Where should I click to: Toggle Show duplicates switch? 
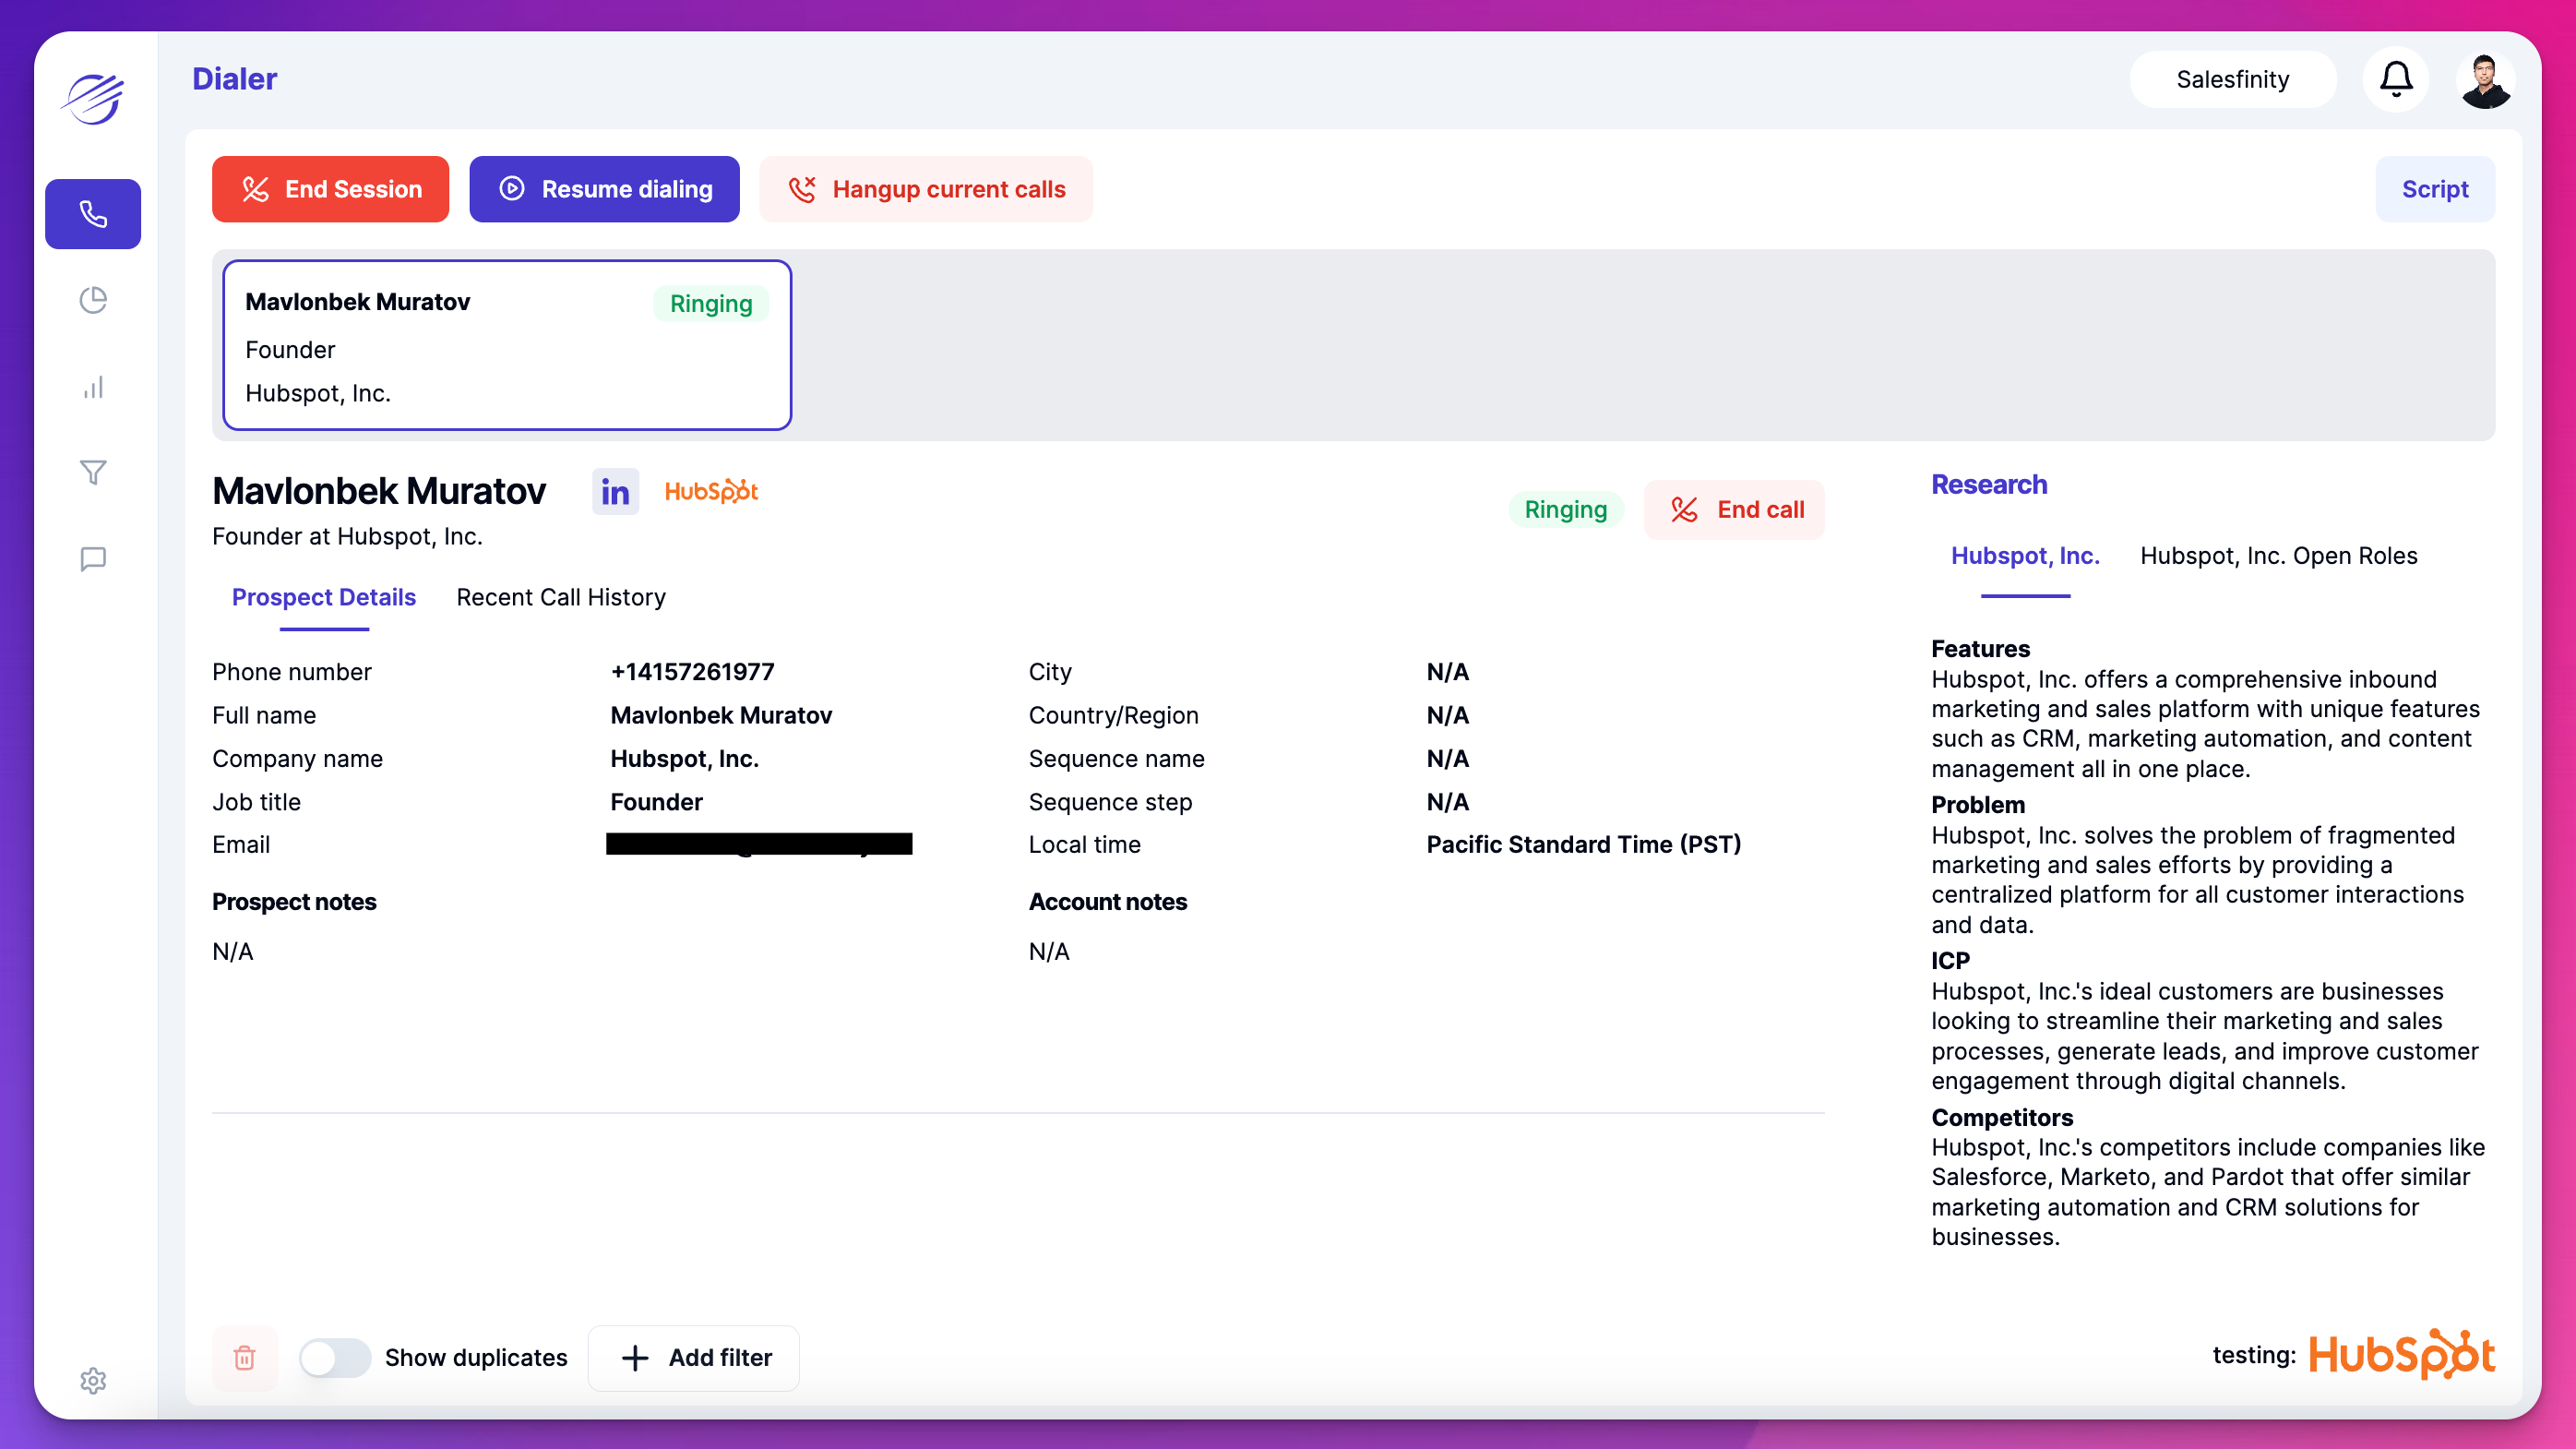pos(335,1358)
